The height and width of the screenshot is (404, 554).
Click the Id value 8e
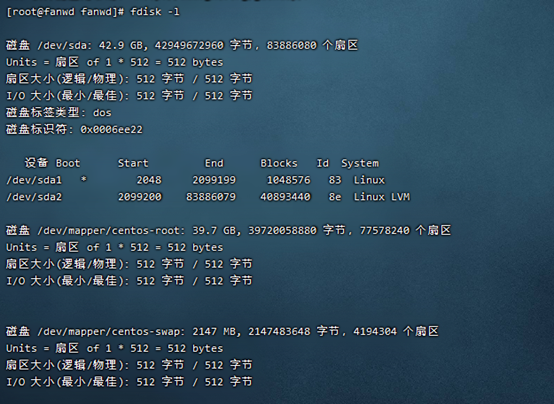(335, 197)
